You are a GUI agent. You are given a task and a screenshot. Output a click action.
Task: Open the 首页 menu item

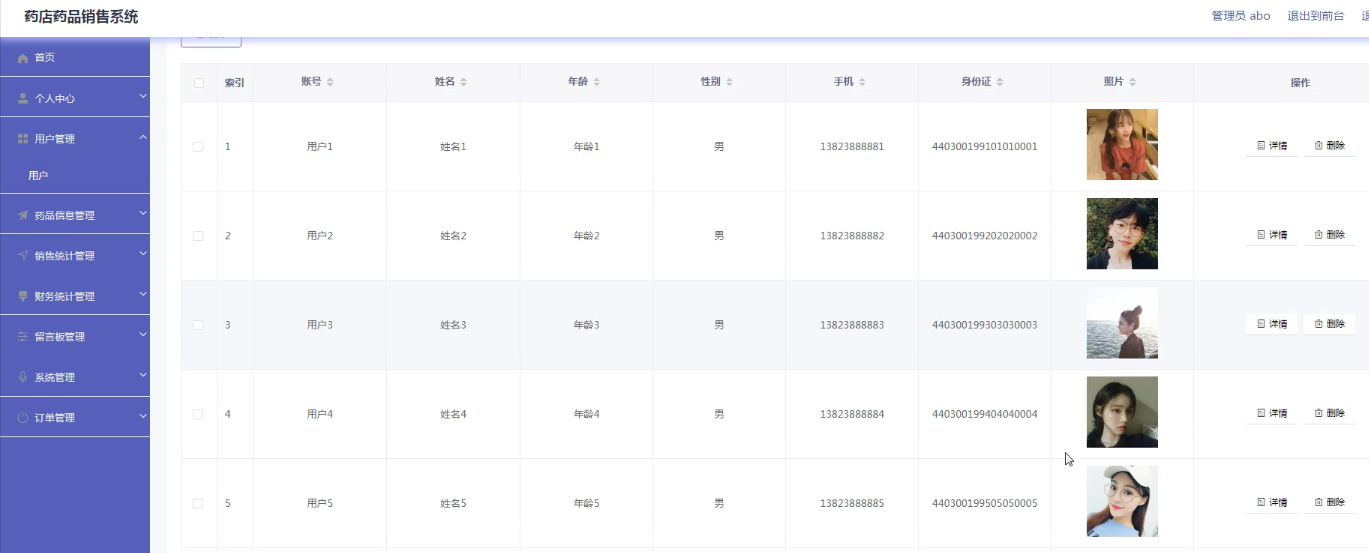(75, 58)
